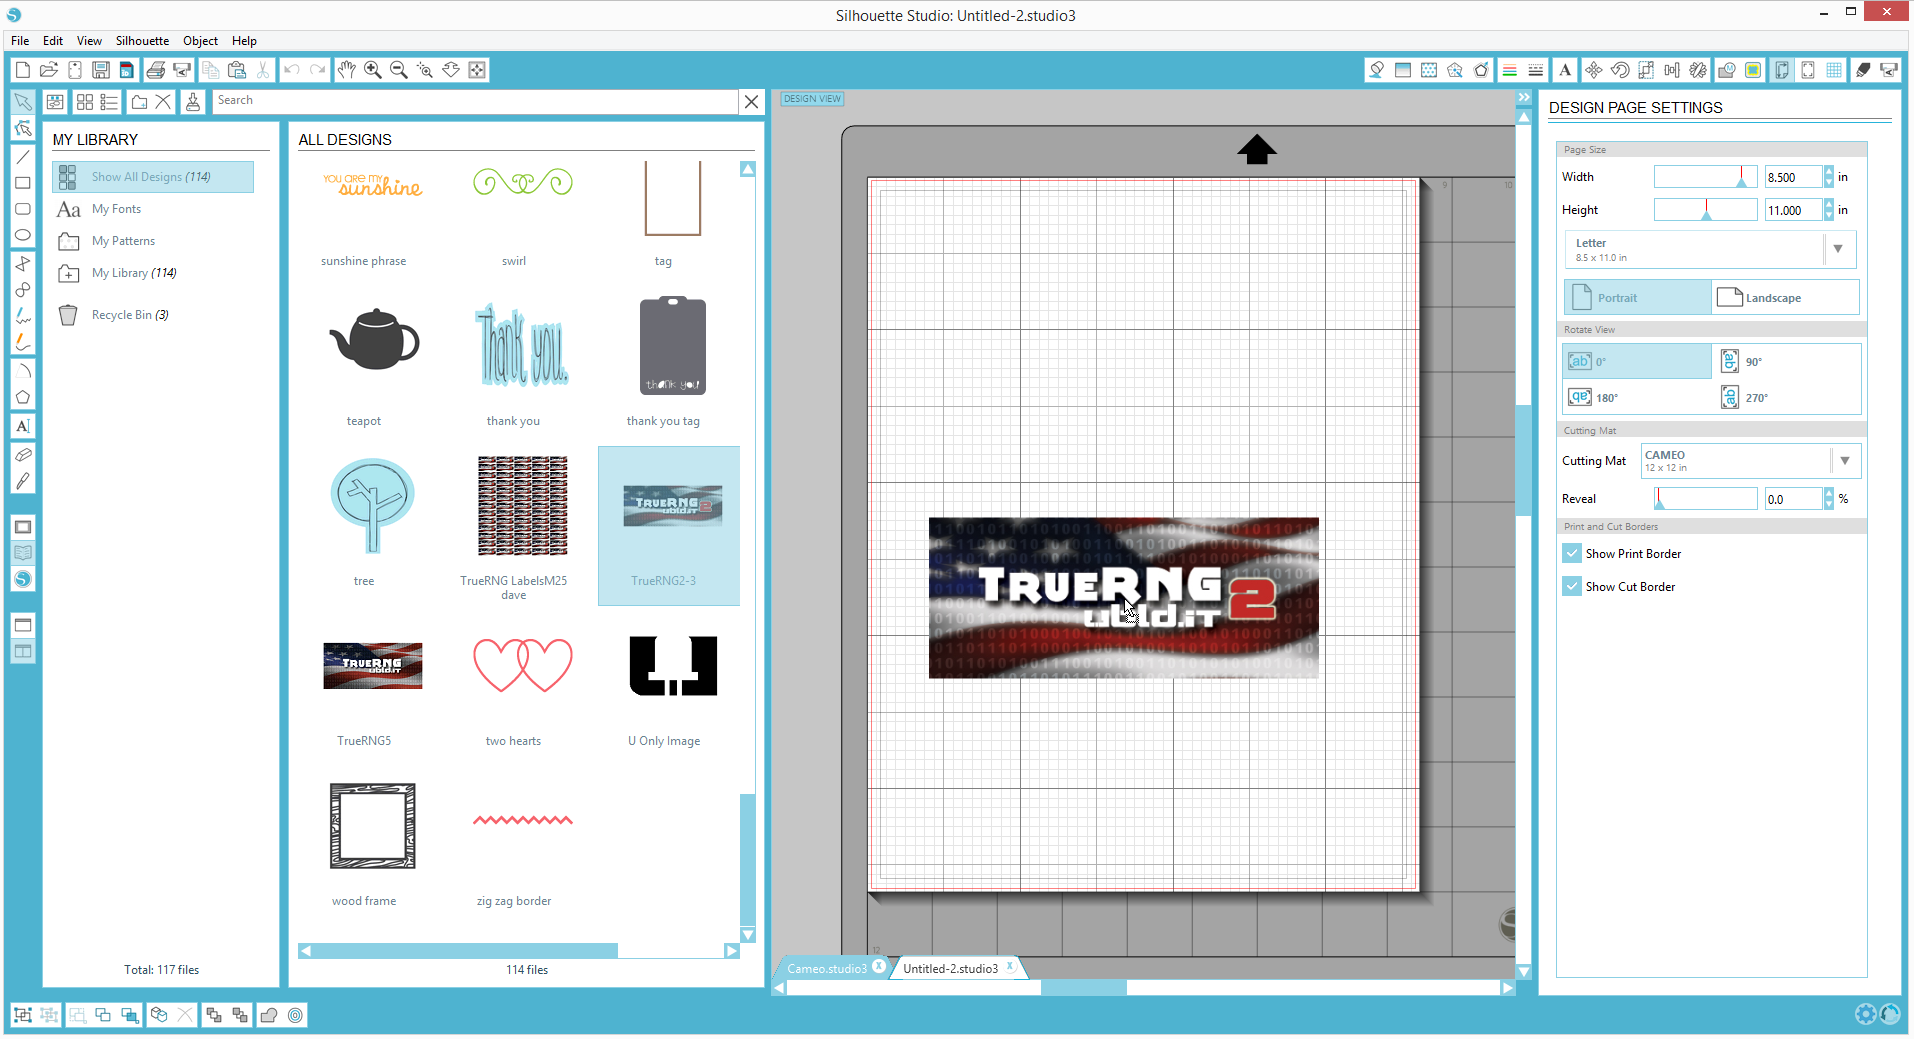Open the Cut Settings blade icon
The image size is (1914, 1039).
[1863, 70]
